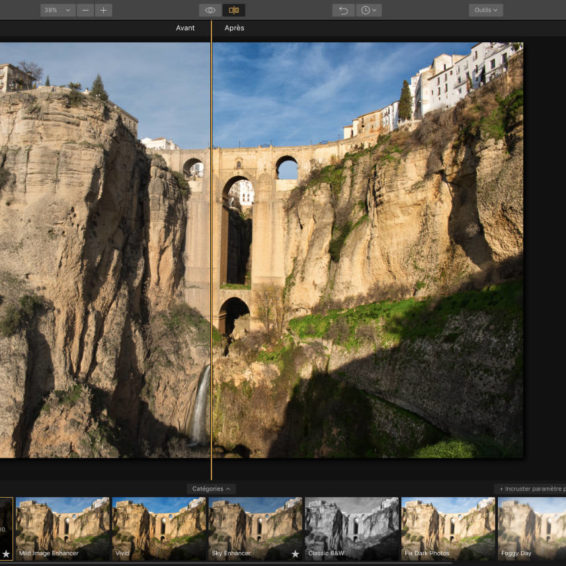
Task: Apply the Mild Image Enhancer preset
Action: click(62, 528)
